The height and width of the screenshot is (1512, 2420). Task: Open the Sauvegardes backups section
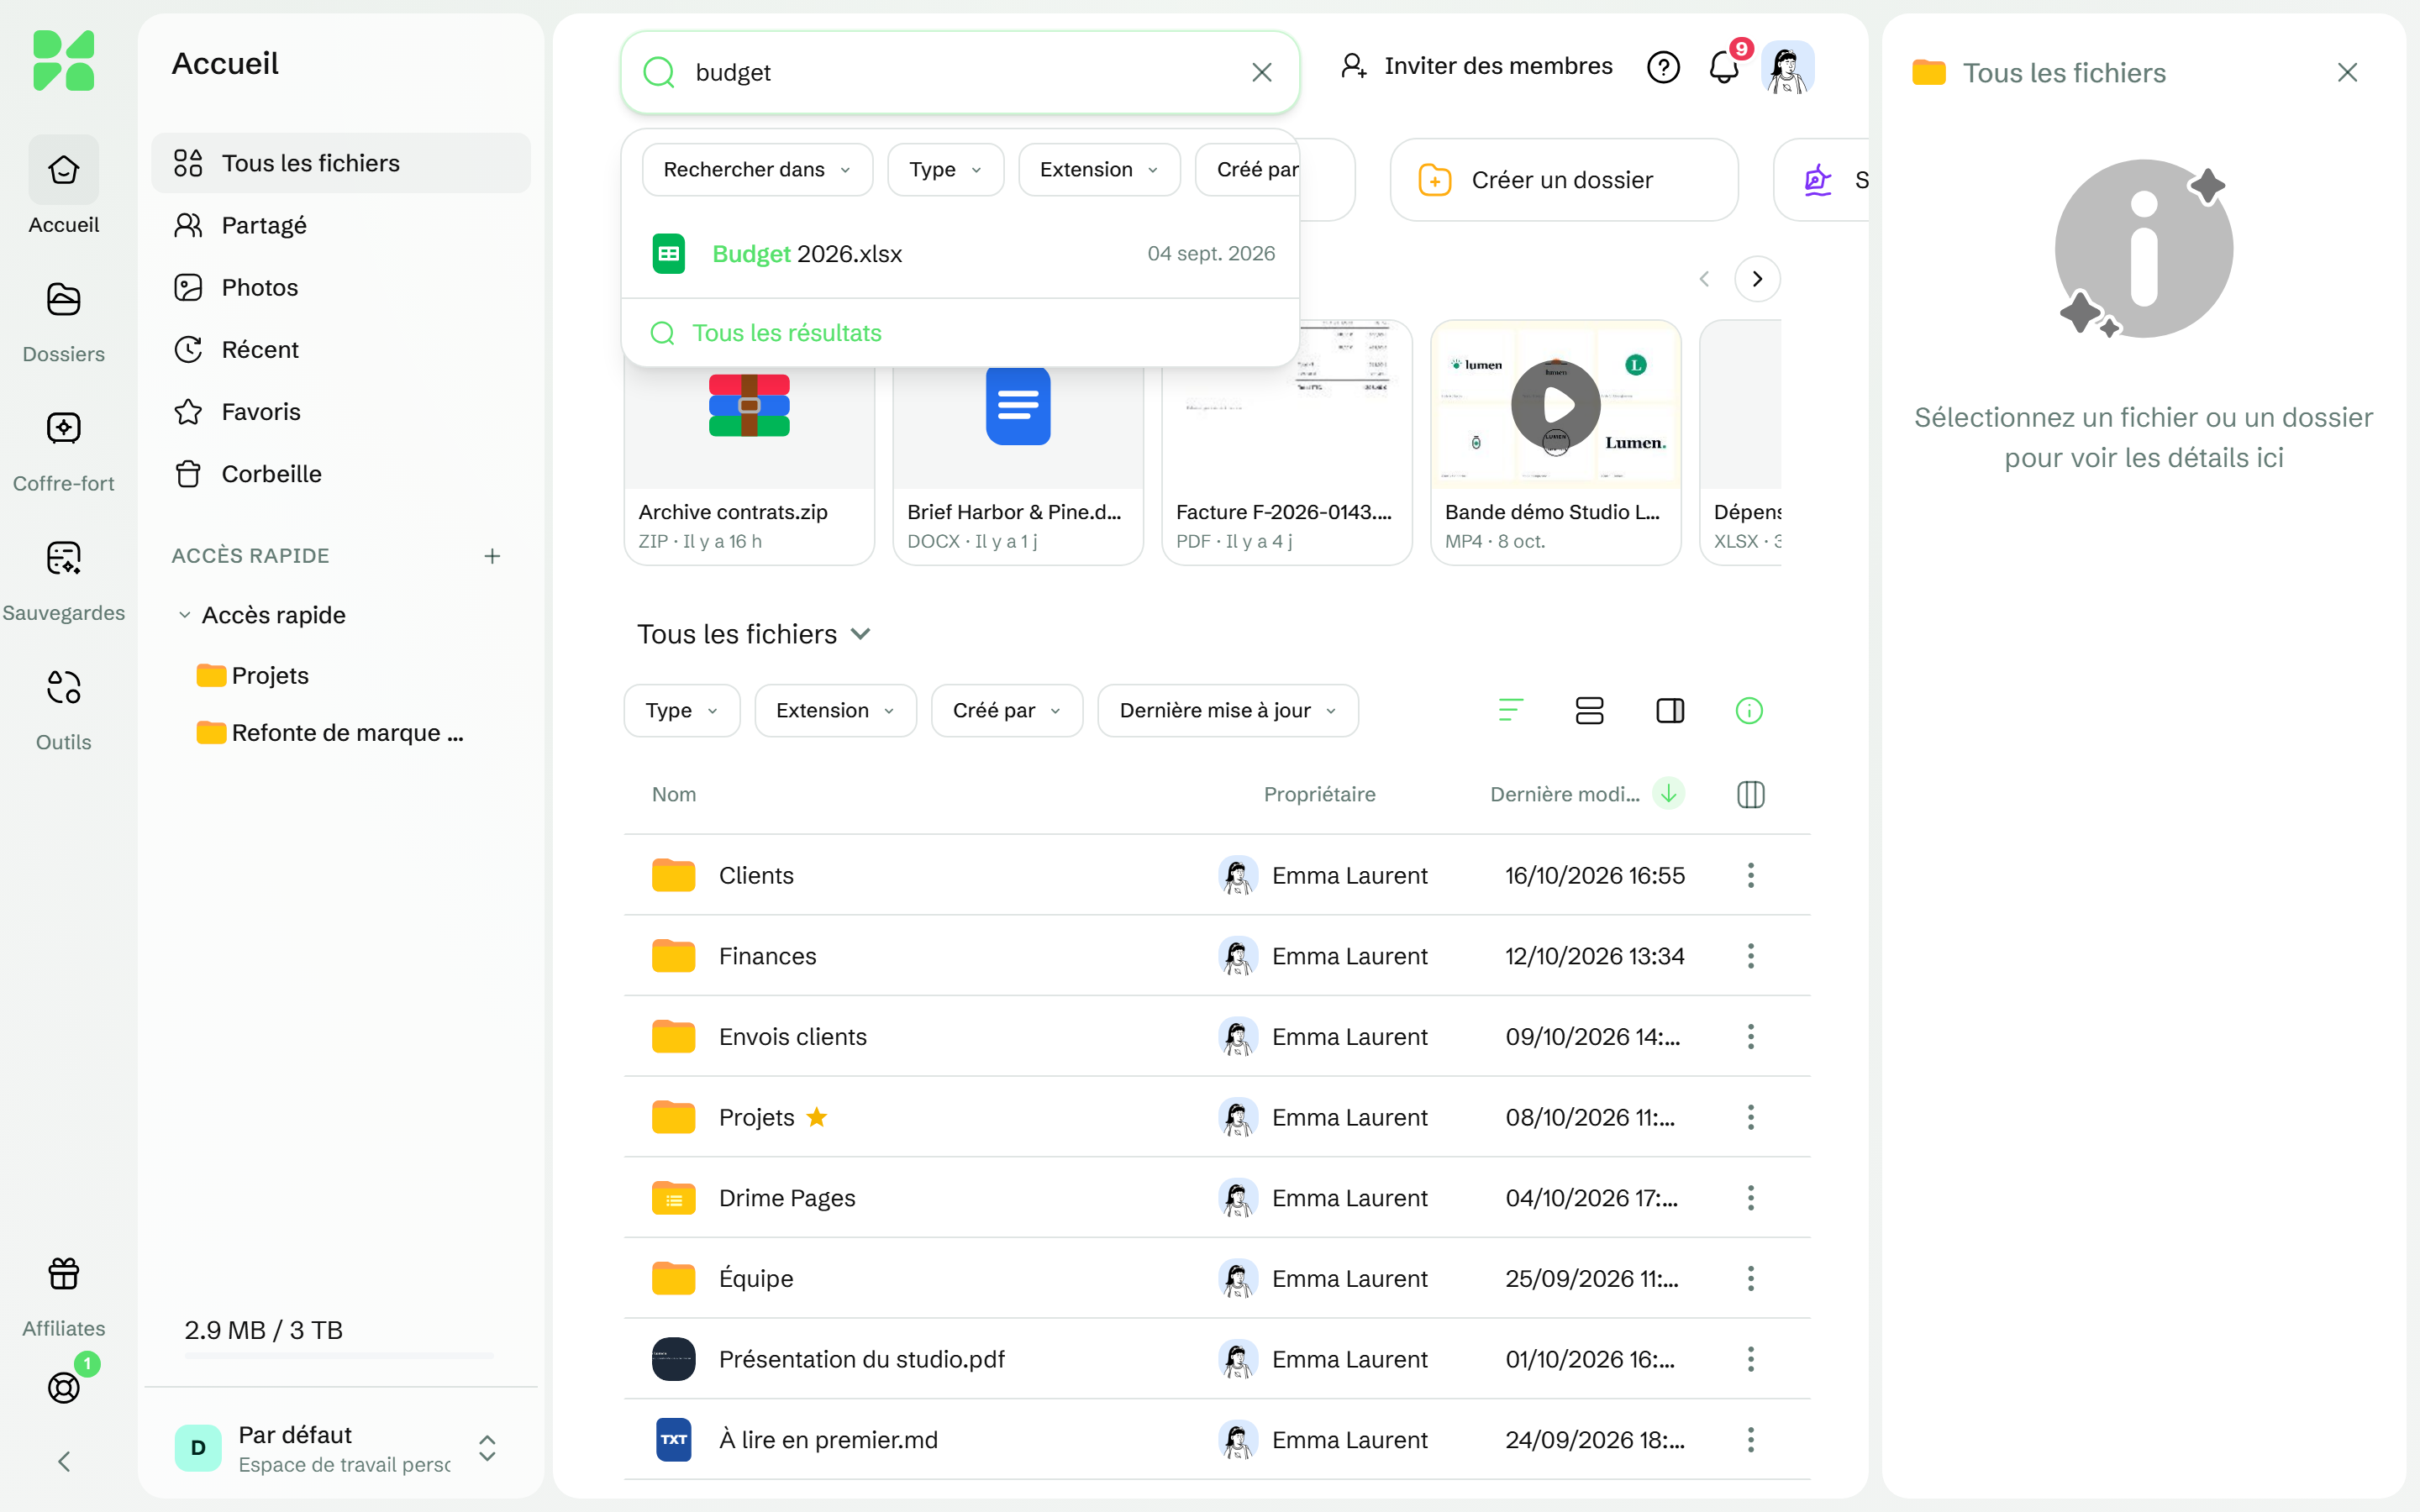click(x=63, y=580)
